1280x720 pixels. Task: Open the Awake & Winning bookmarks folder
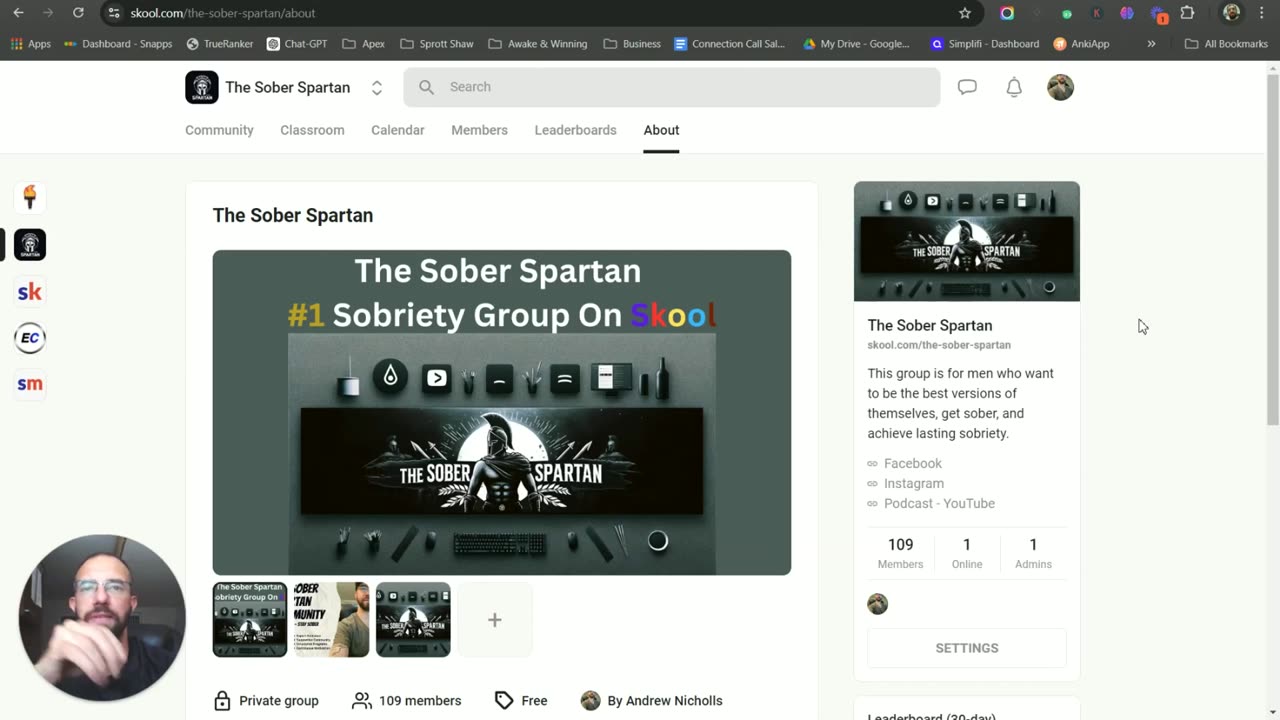click(539, 44)
